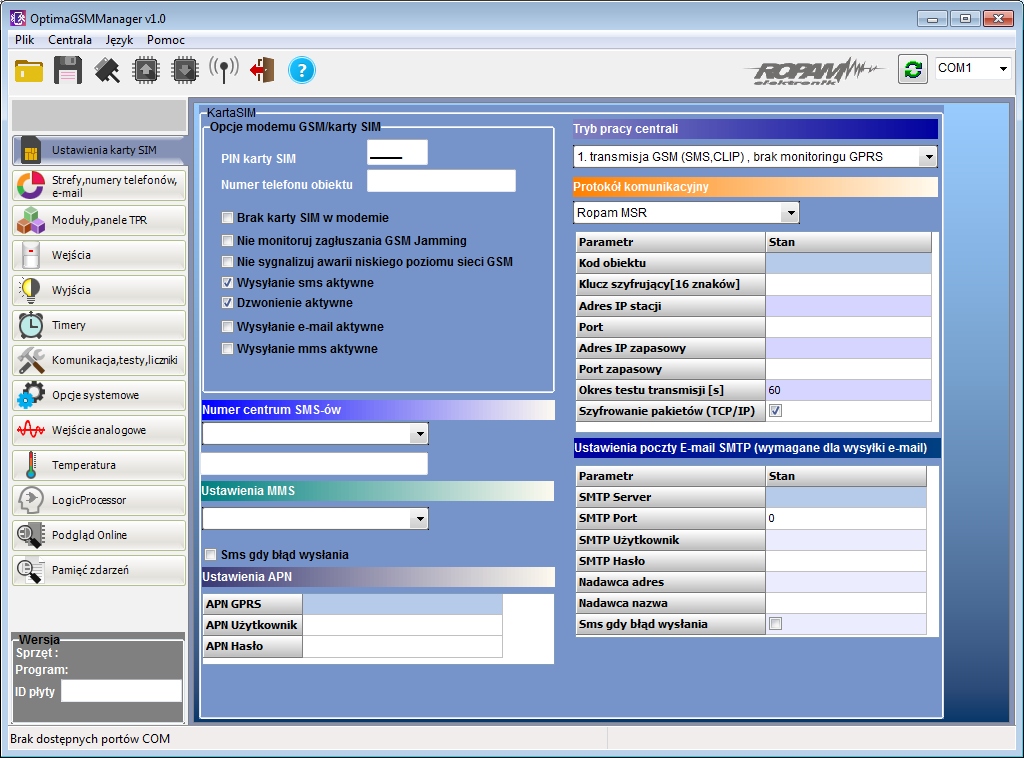The image size is (1024, 758).
Task: Click the 'Numer telefonu obiektu' input field
Action: click(441, 181)
